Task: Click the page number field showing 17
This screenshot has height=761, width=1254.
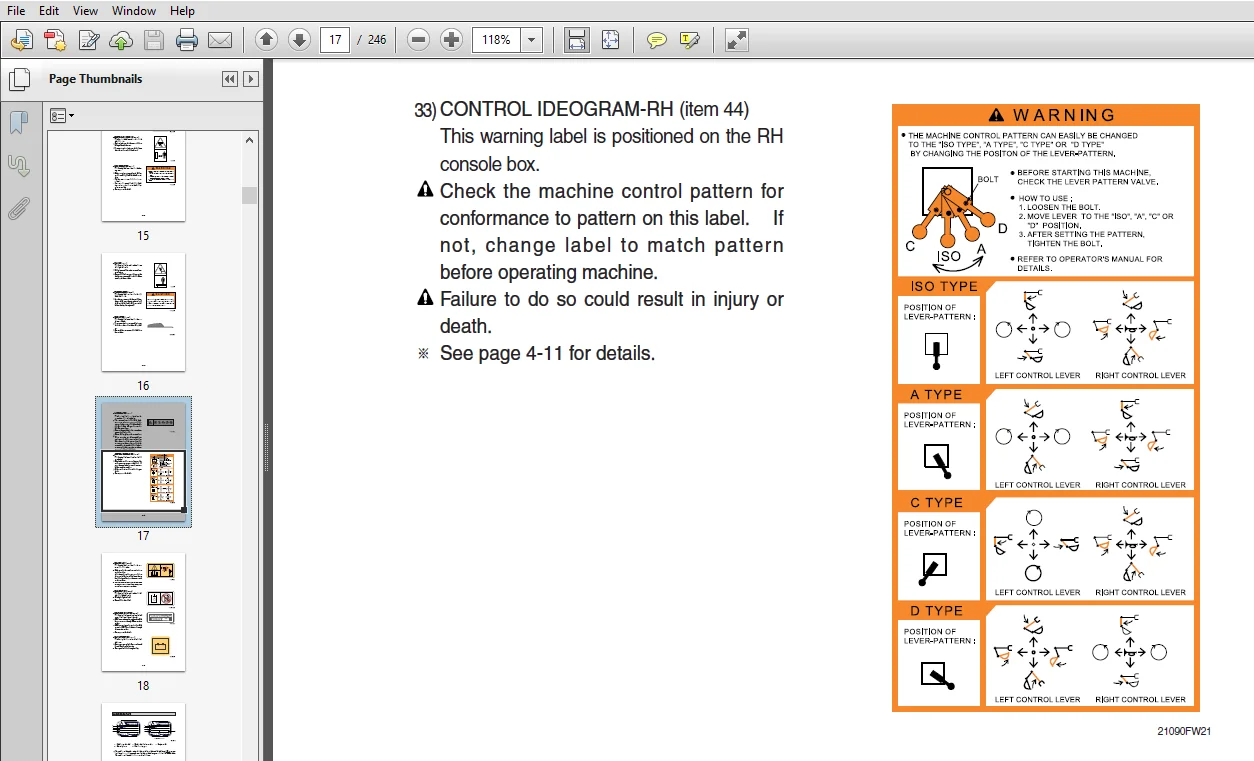Action: pos(335,40)
